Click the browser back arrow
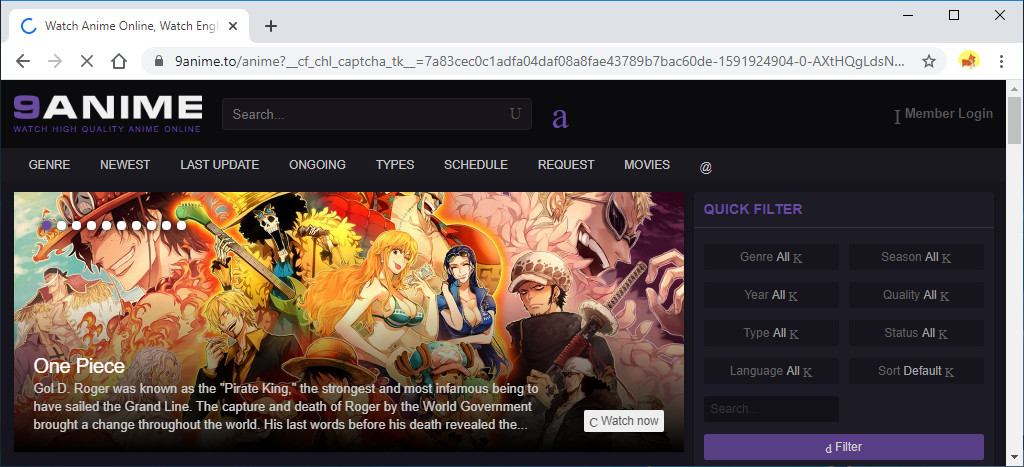This screenshot has width=1024, height=467. pos(23,61)
